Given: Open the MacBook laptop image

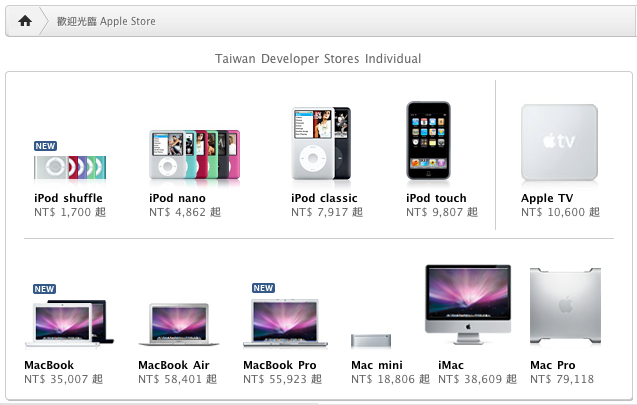Looking at the screenshot, I should [69, 324].
